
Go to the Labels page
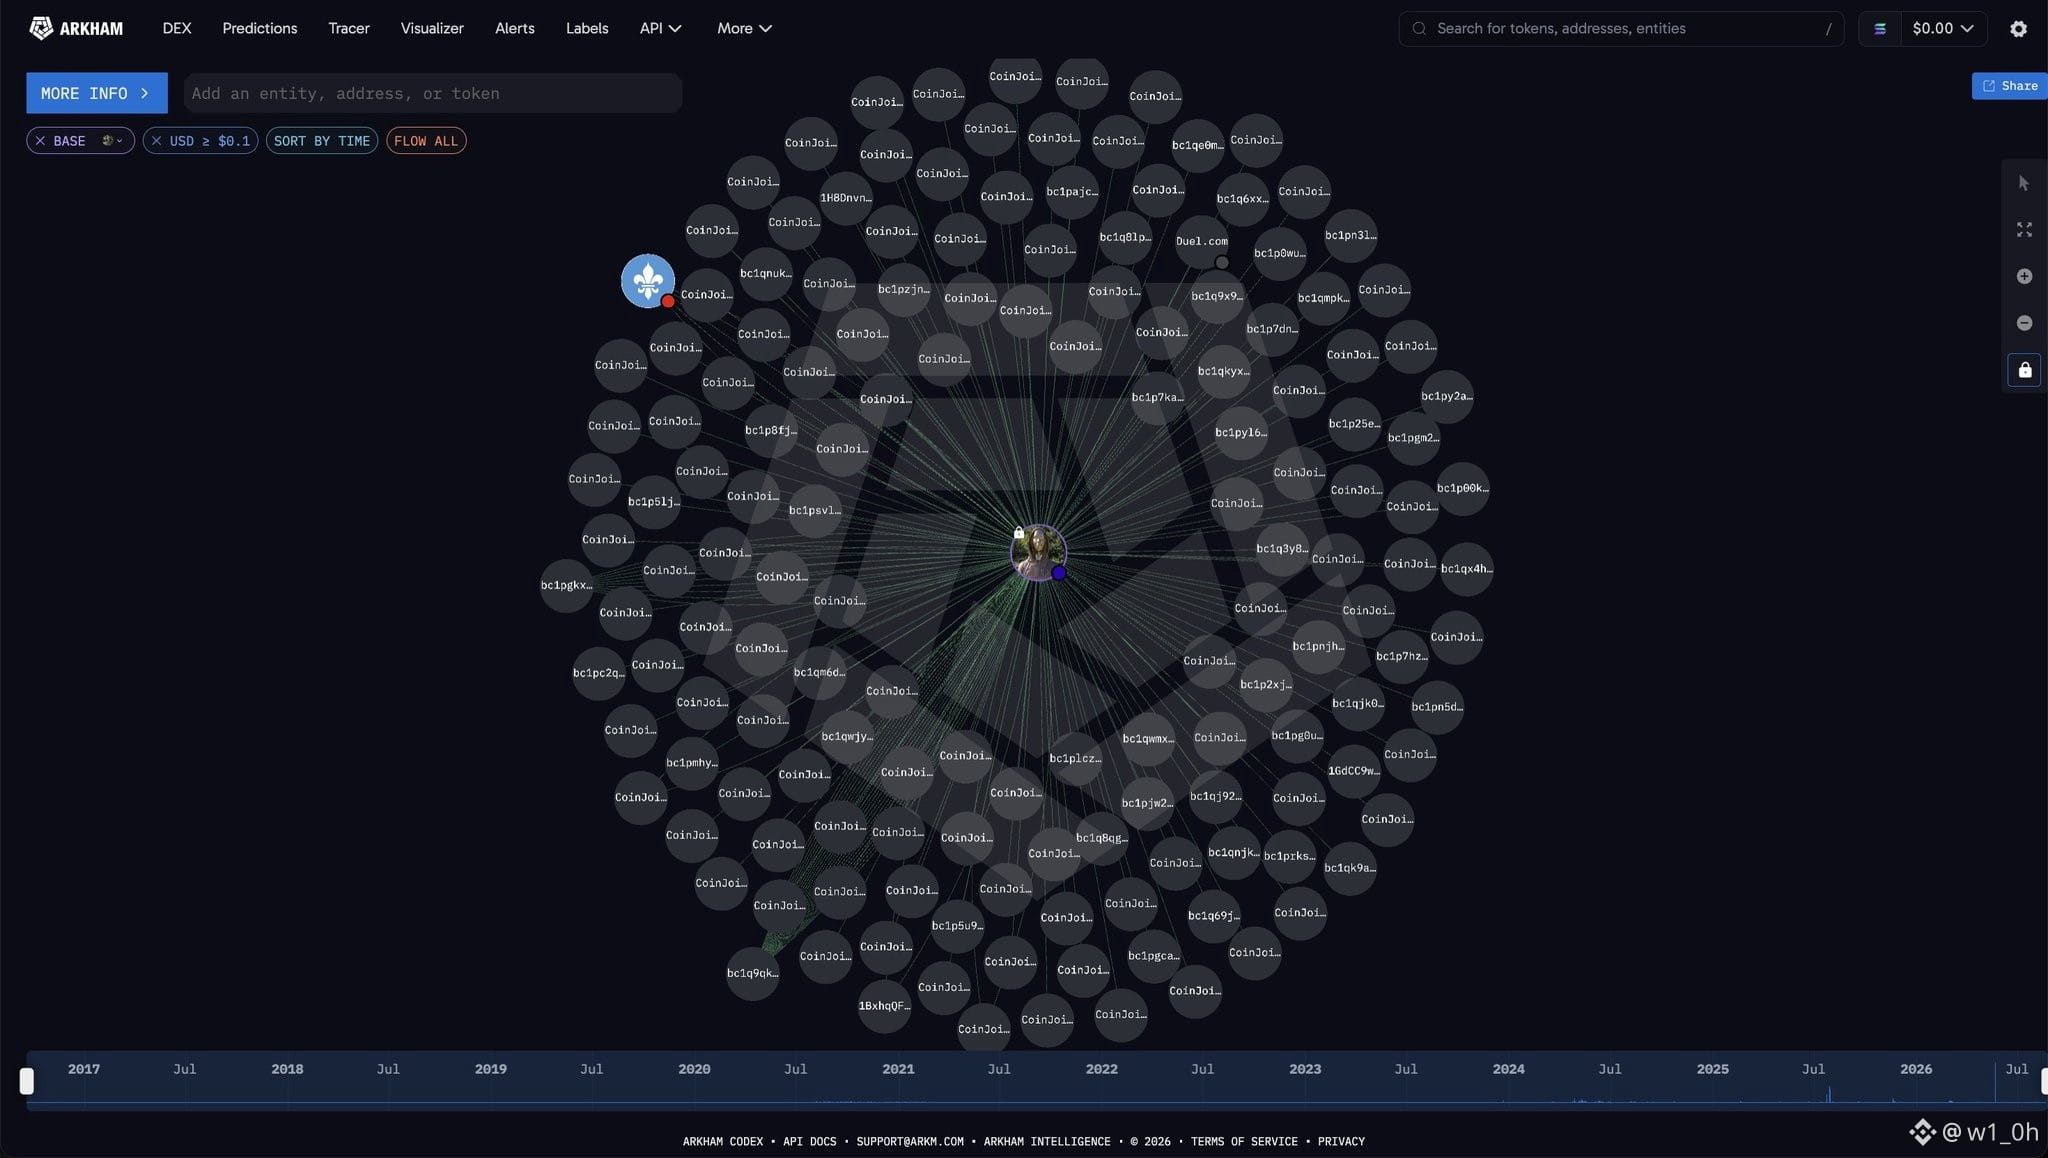click(587, 28)
